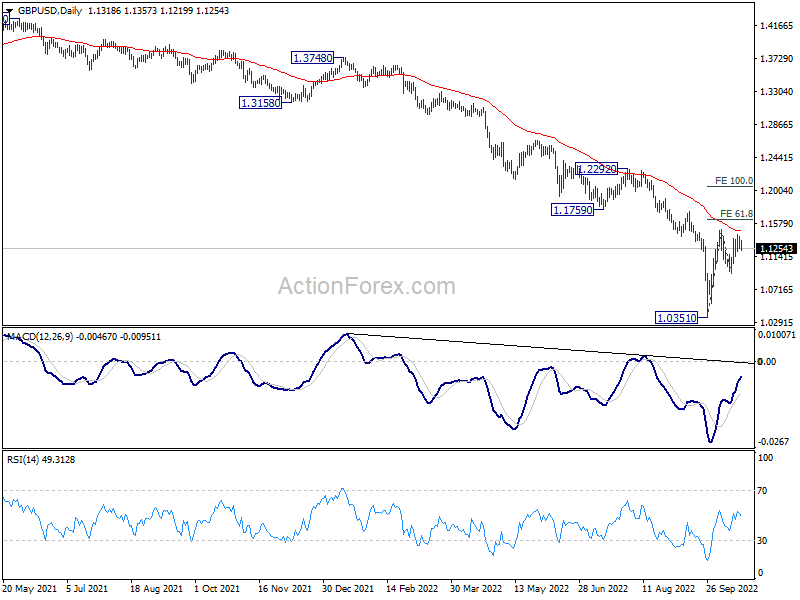Click the 18 Aug 2021 date label

156,589
